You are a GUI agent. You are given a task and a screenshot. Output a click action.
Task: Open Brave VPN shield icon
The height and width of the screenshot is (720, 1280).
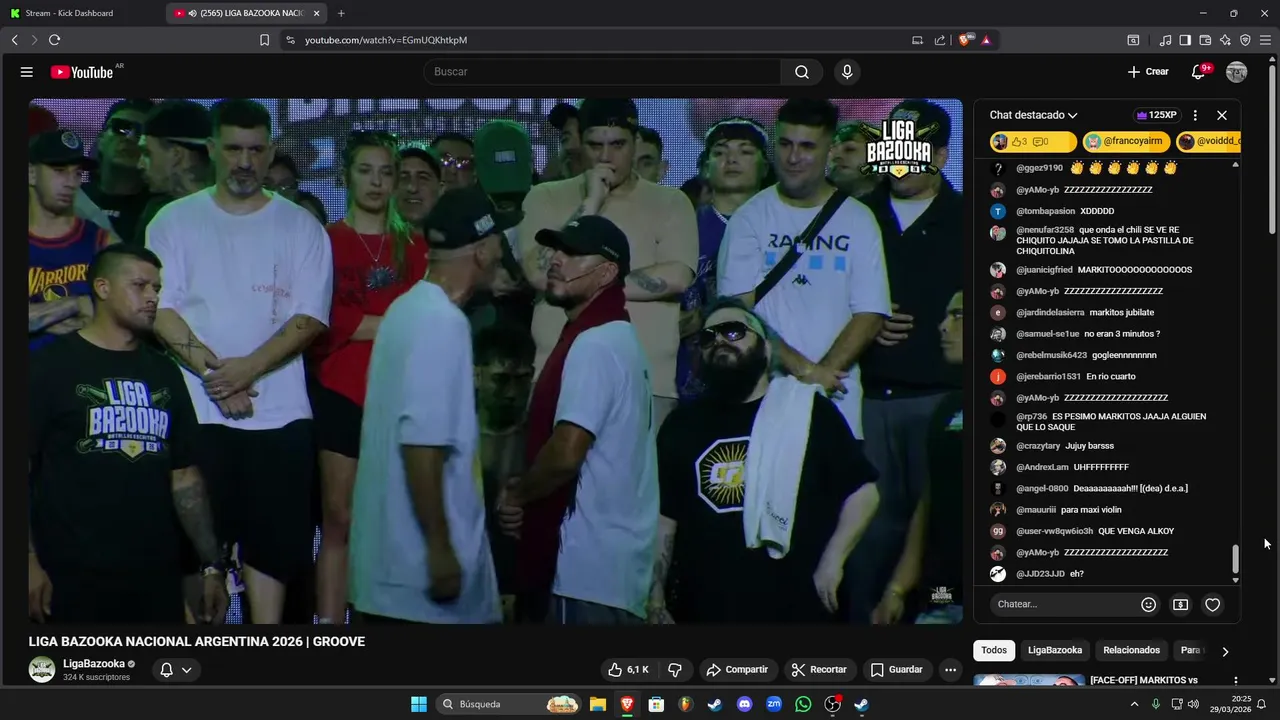click(1245, 40)
